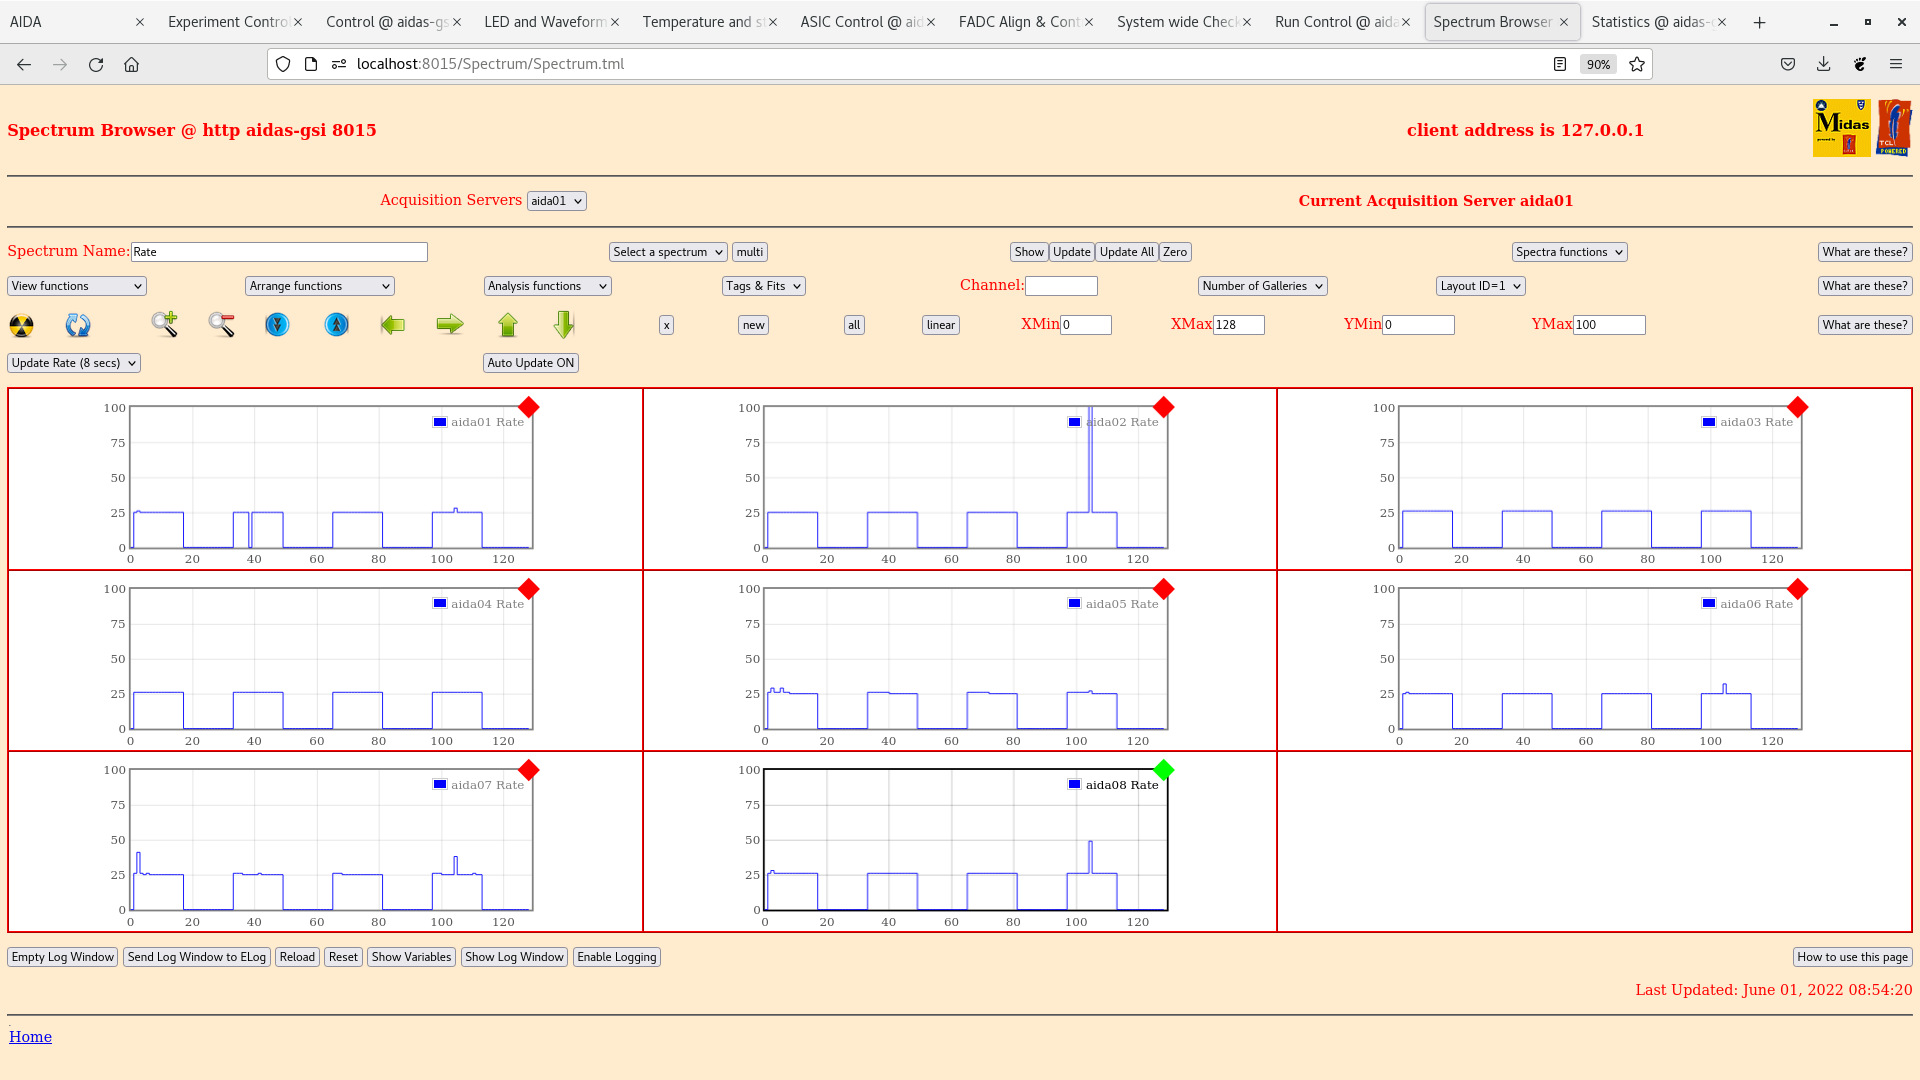
Task: Click the zoom out magnifier icon
Action: click(x=221, y=324)
